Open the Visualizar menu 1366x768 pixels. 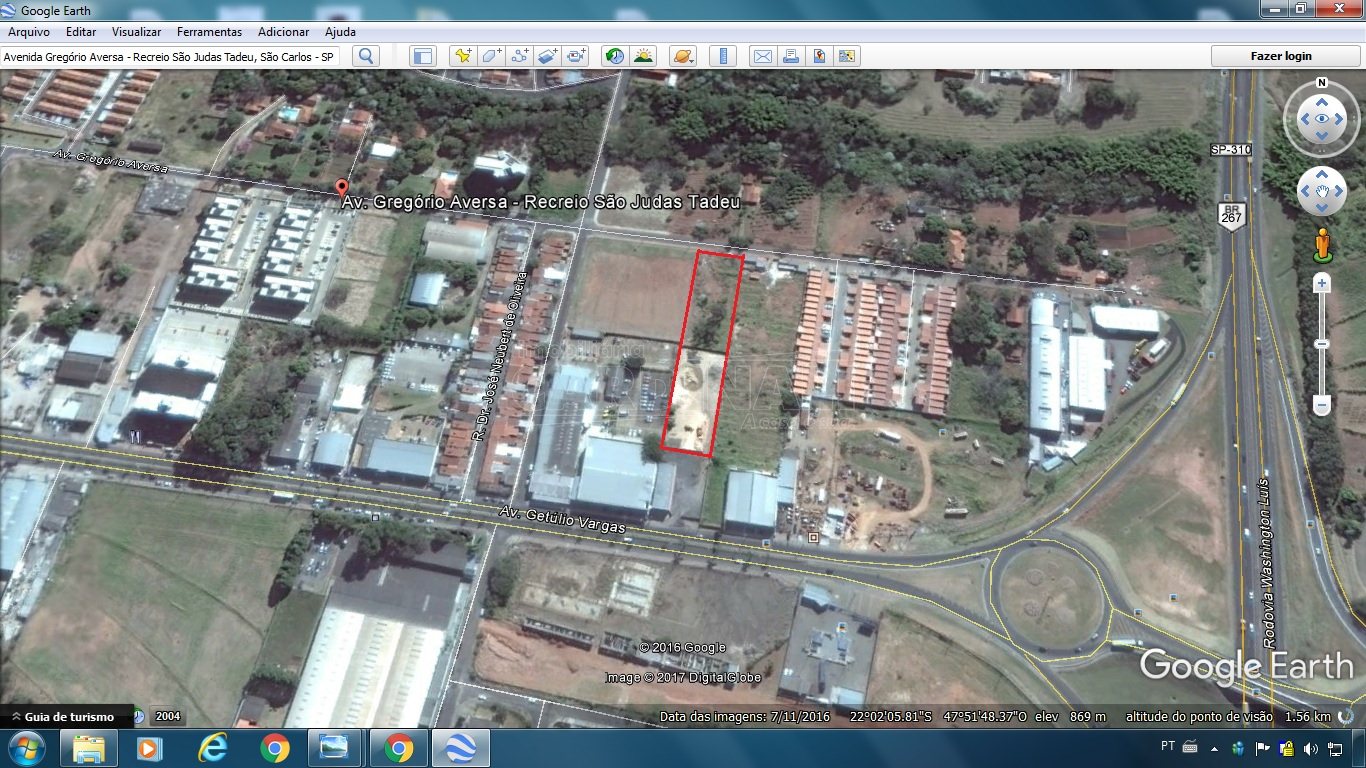click(136, 32)
